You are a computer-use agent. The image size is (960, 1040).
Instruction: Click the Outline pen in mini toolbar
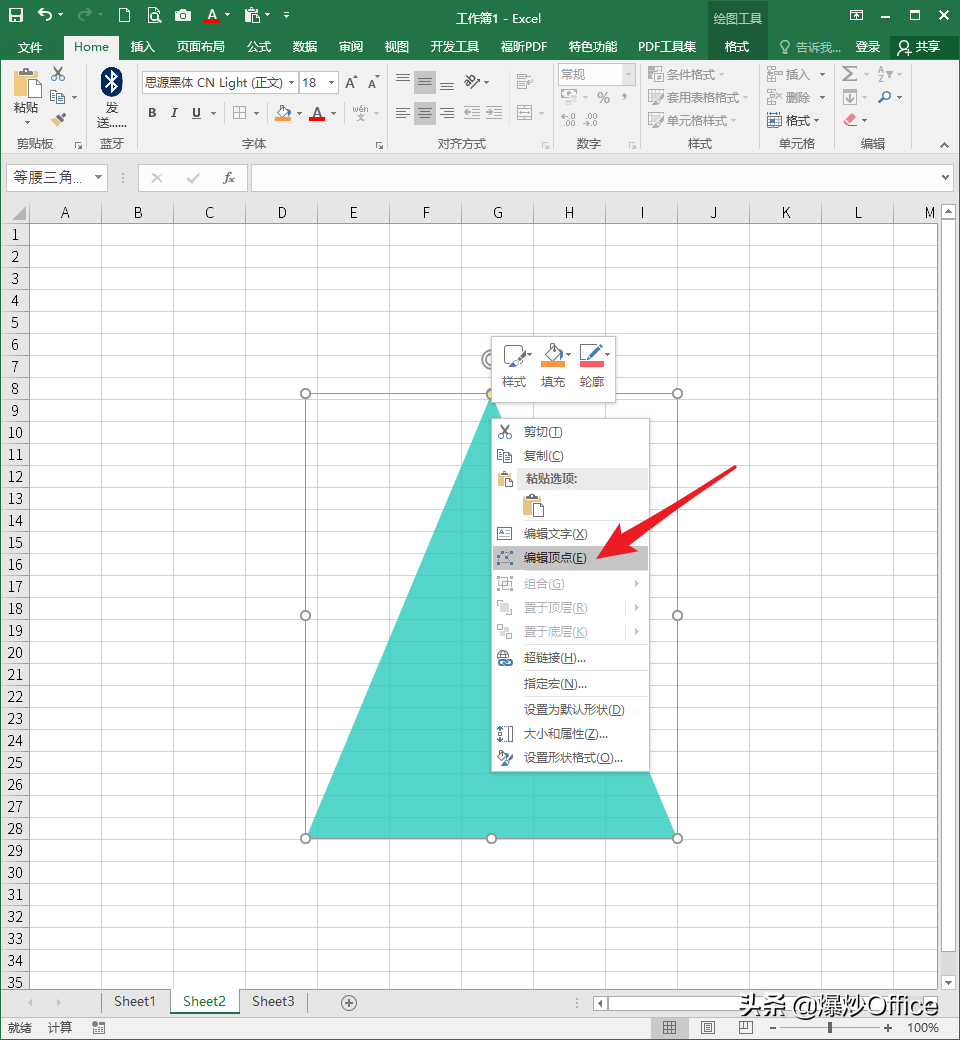[x=592, y=364]
